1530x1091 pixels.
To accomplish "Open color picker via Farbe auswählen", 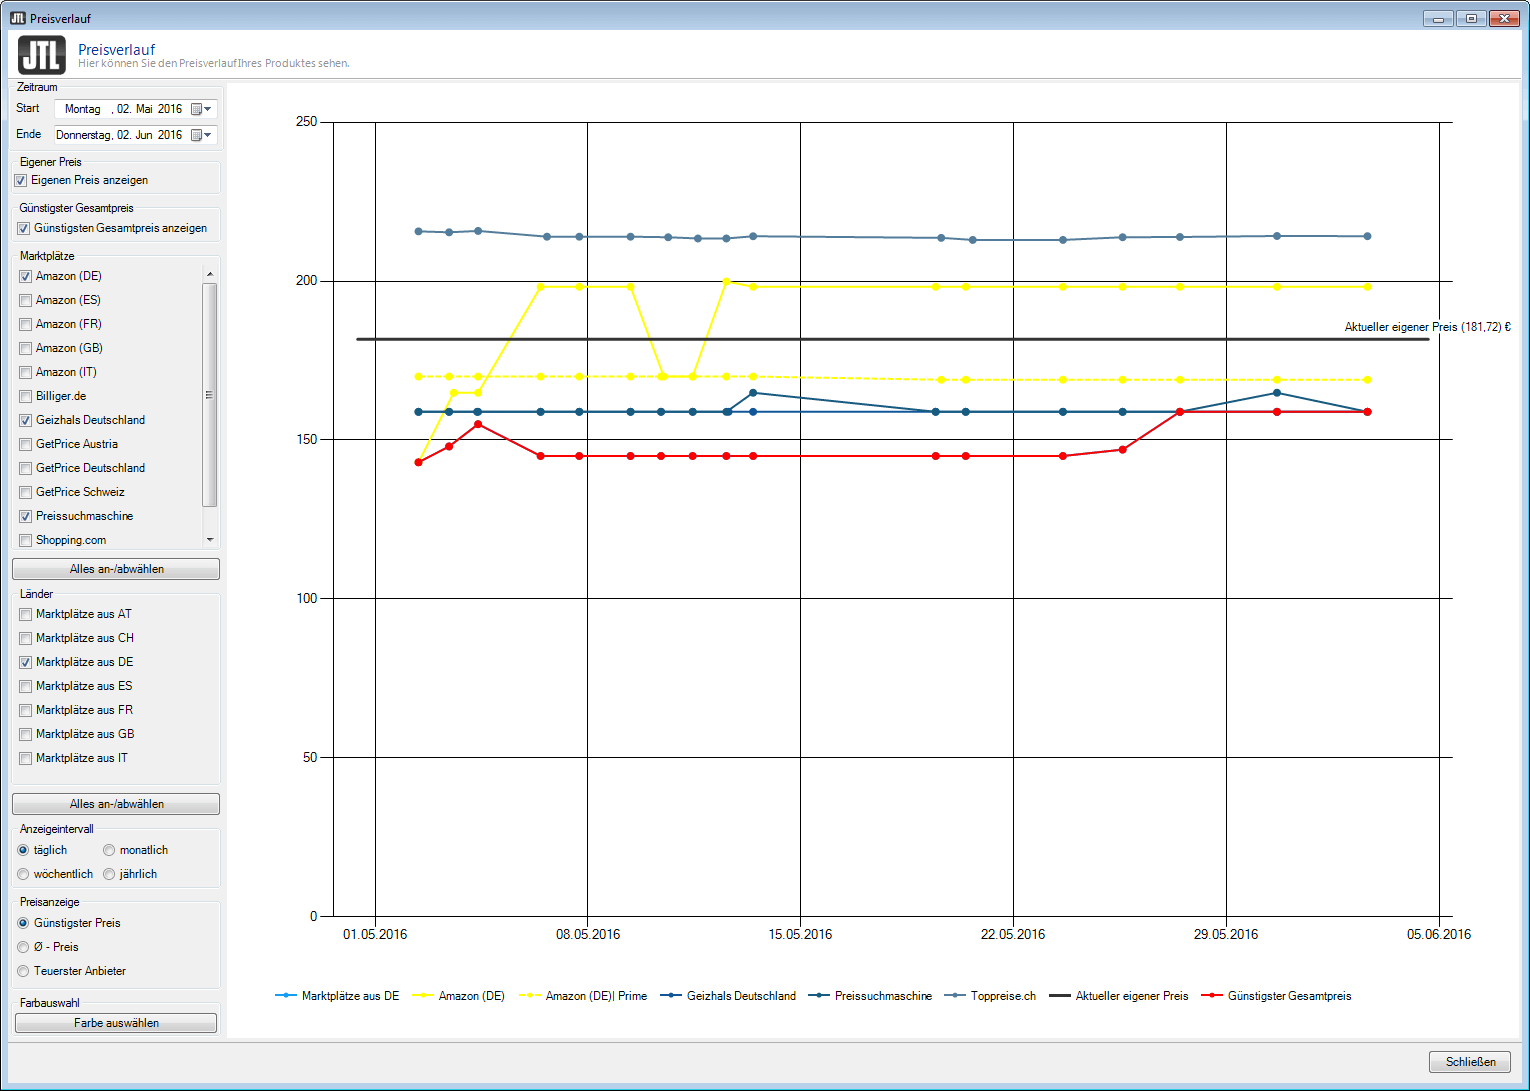I will click(116, 1023).
